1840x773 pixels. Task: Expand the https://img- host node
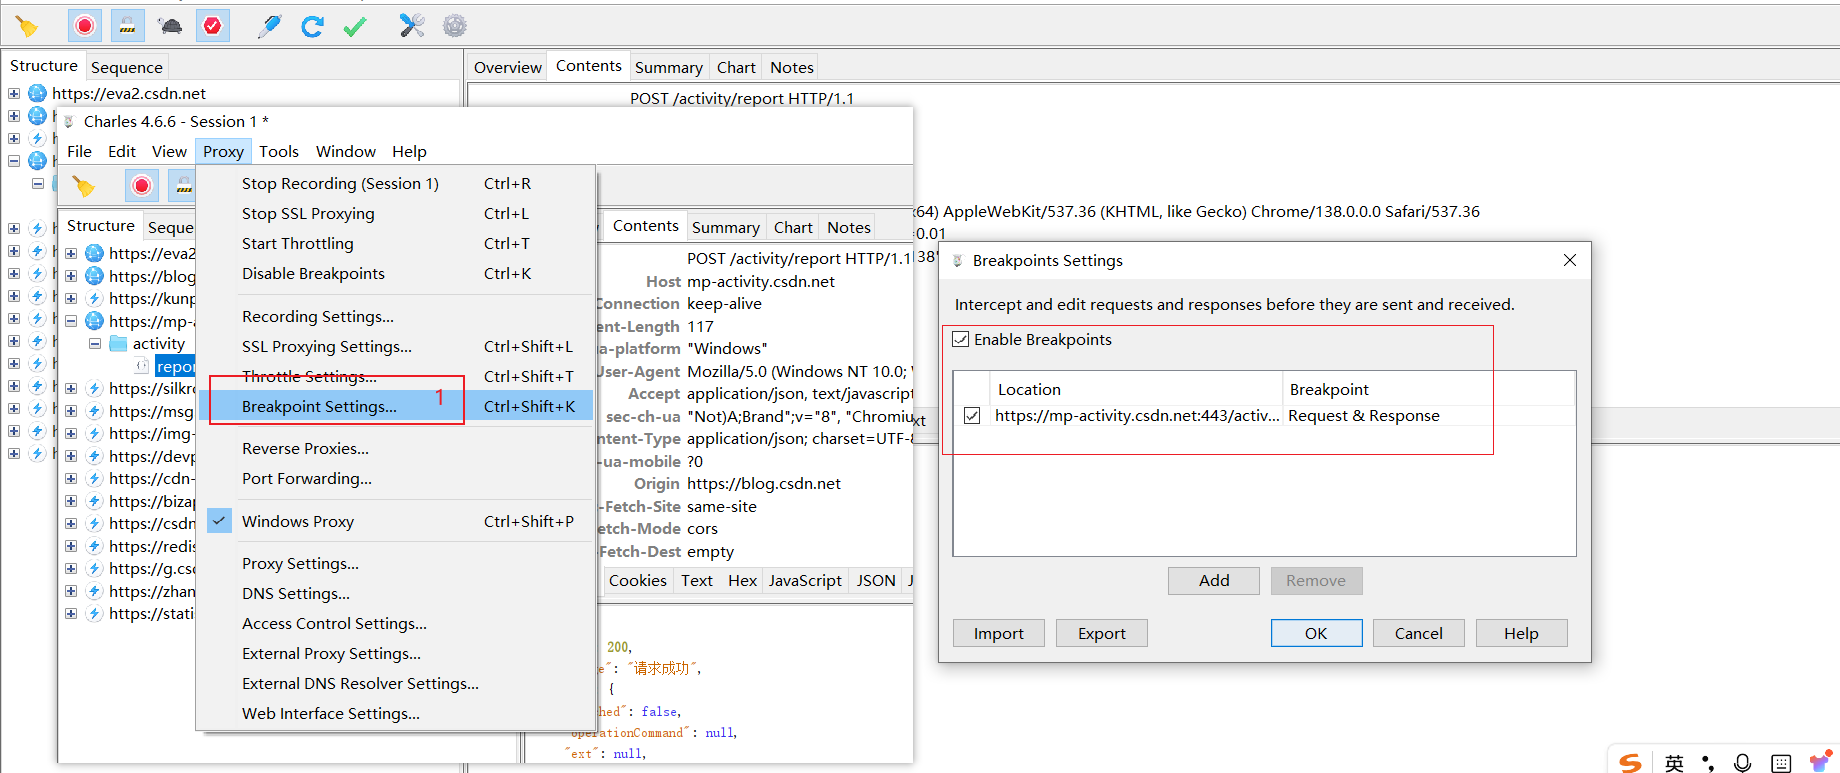71,433
